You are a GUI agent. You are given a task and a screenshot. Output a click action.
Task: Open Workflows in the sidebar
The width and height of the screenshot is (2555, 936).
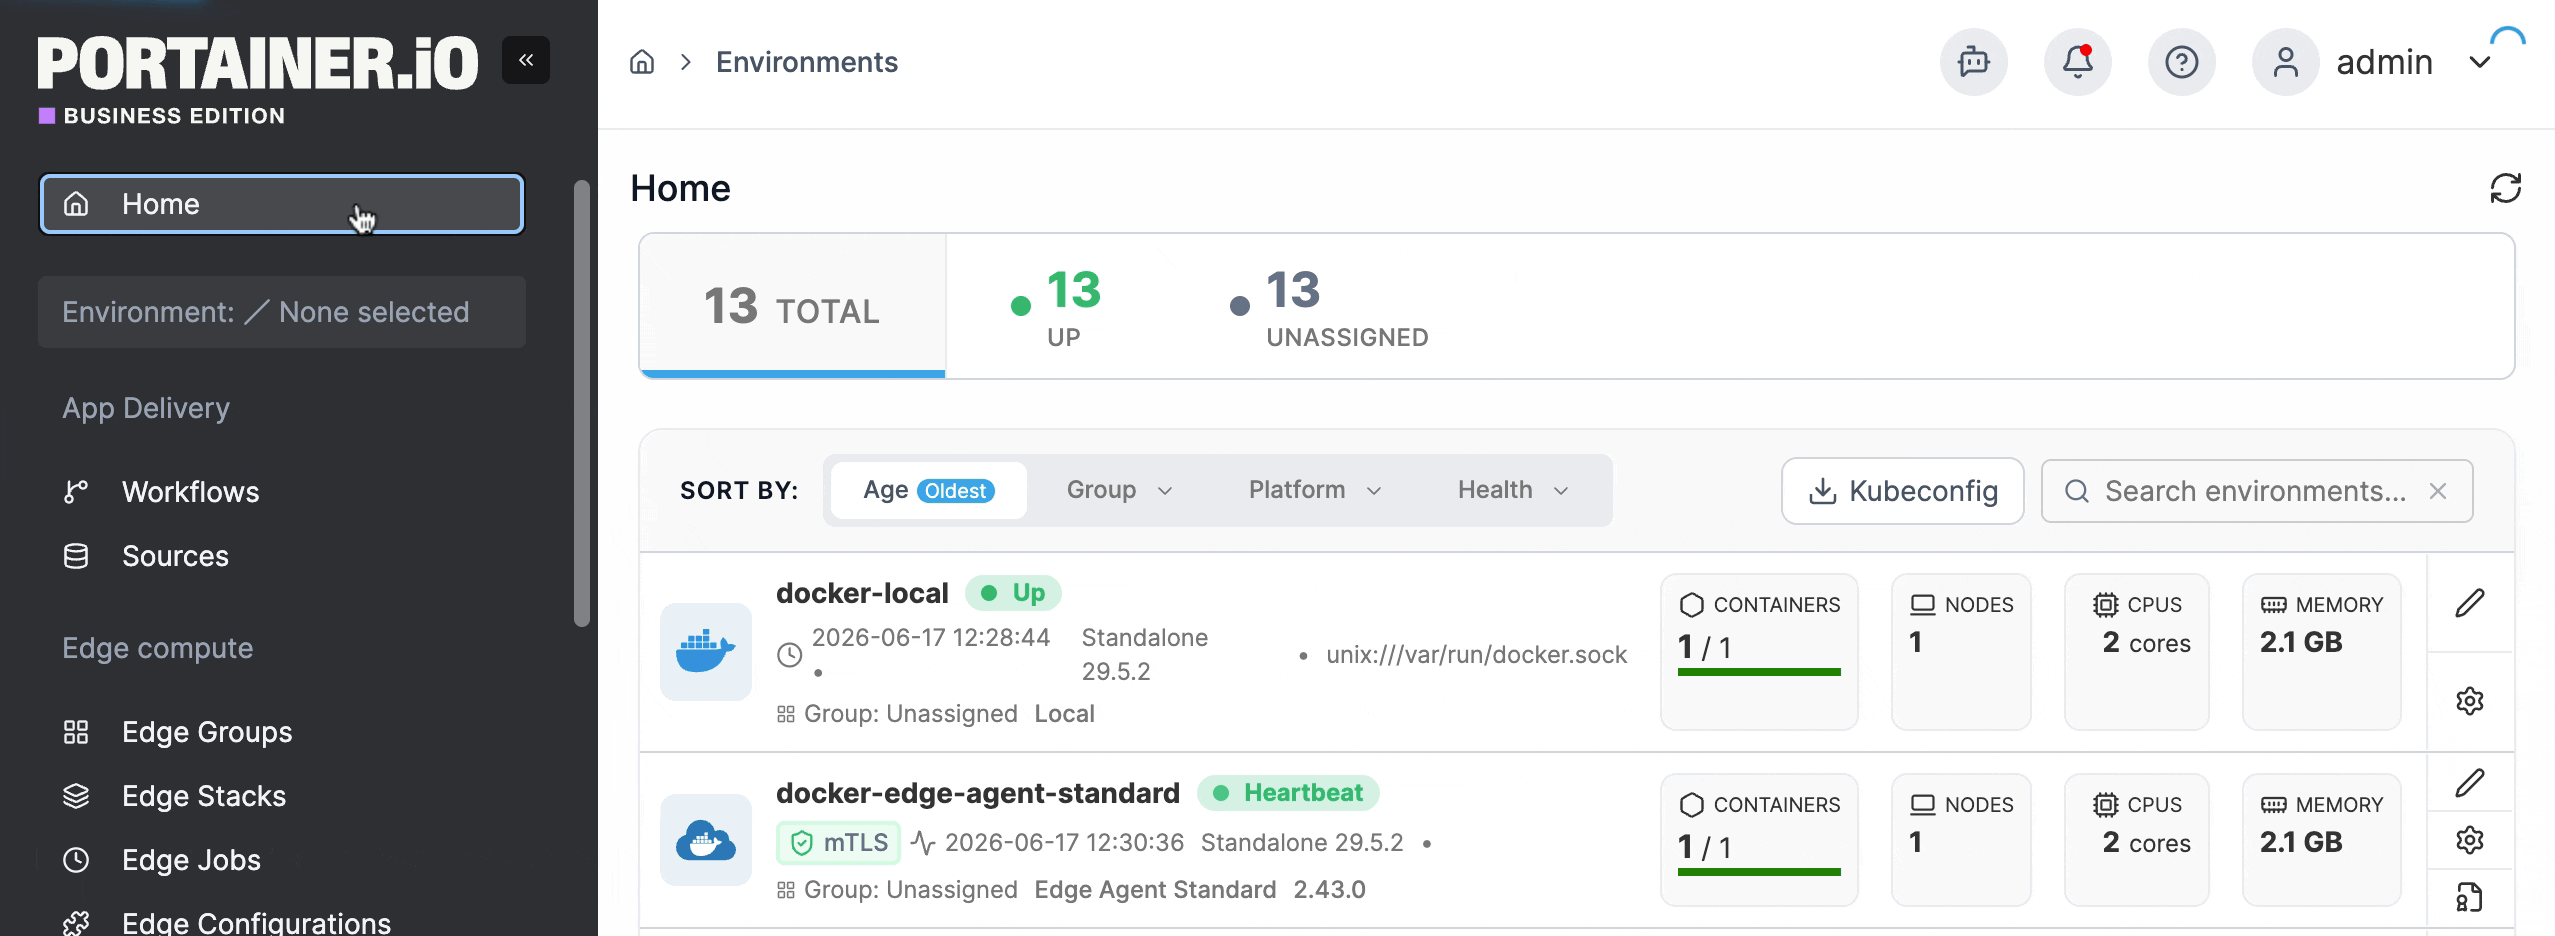tap(190, 492)
